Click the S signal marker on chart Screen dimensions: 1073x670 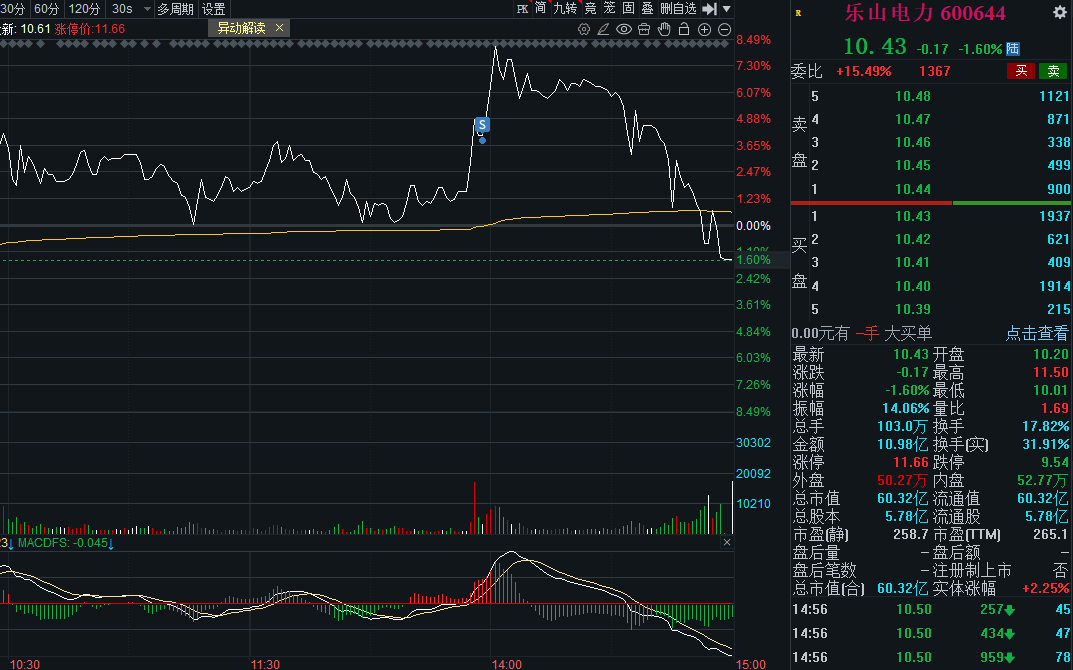pyautogui.click(x=482, y=125)
